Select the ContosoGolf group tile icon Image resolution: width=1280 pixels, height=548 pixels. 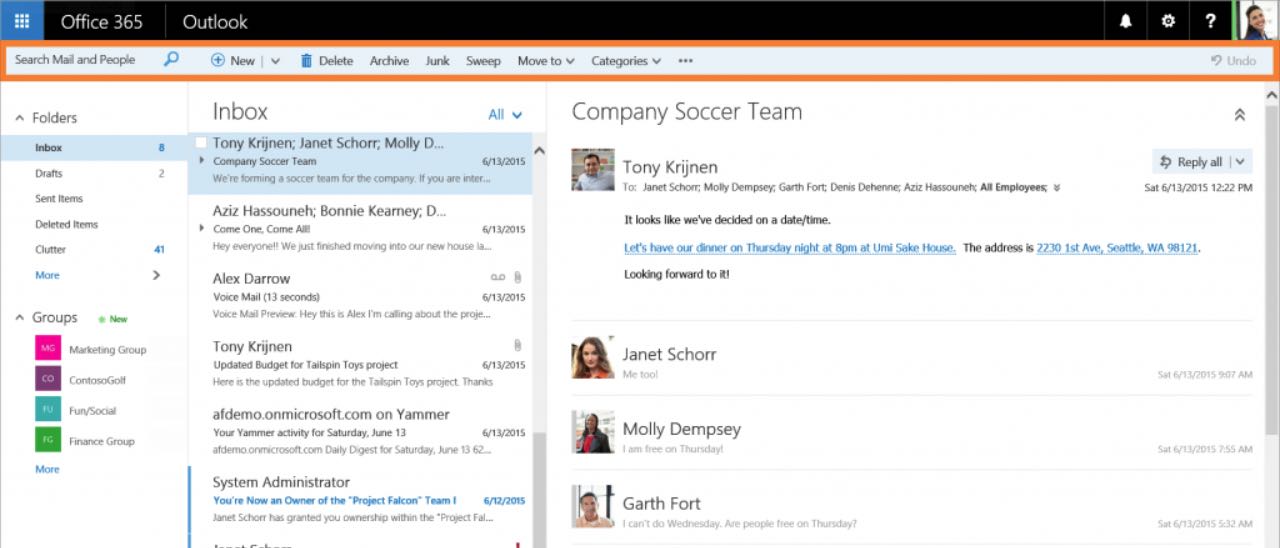[48, 380]
